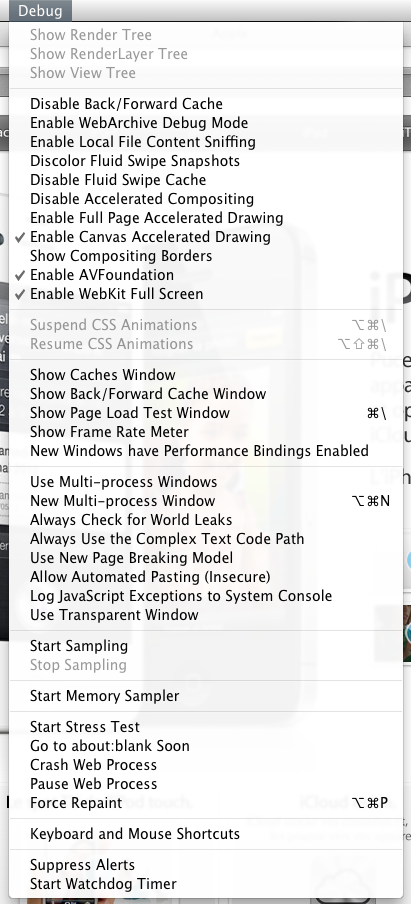Click Force Repaint item
Viewport: 411px width, 904px height.
coord(206,803)
